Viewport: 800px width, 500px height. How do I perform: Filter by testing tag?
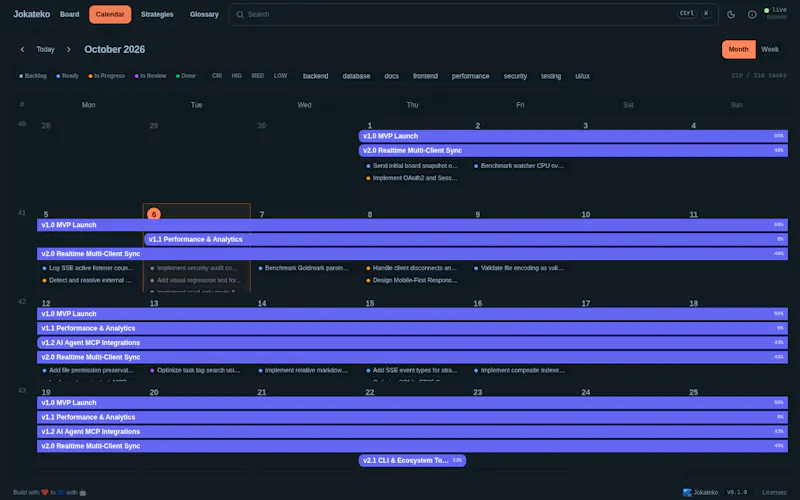tap(551, 76)
